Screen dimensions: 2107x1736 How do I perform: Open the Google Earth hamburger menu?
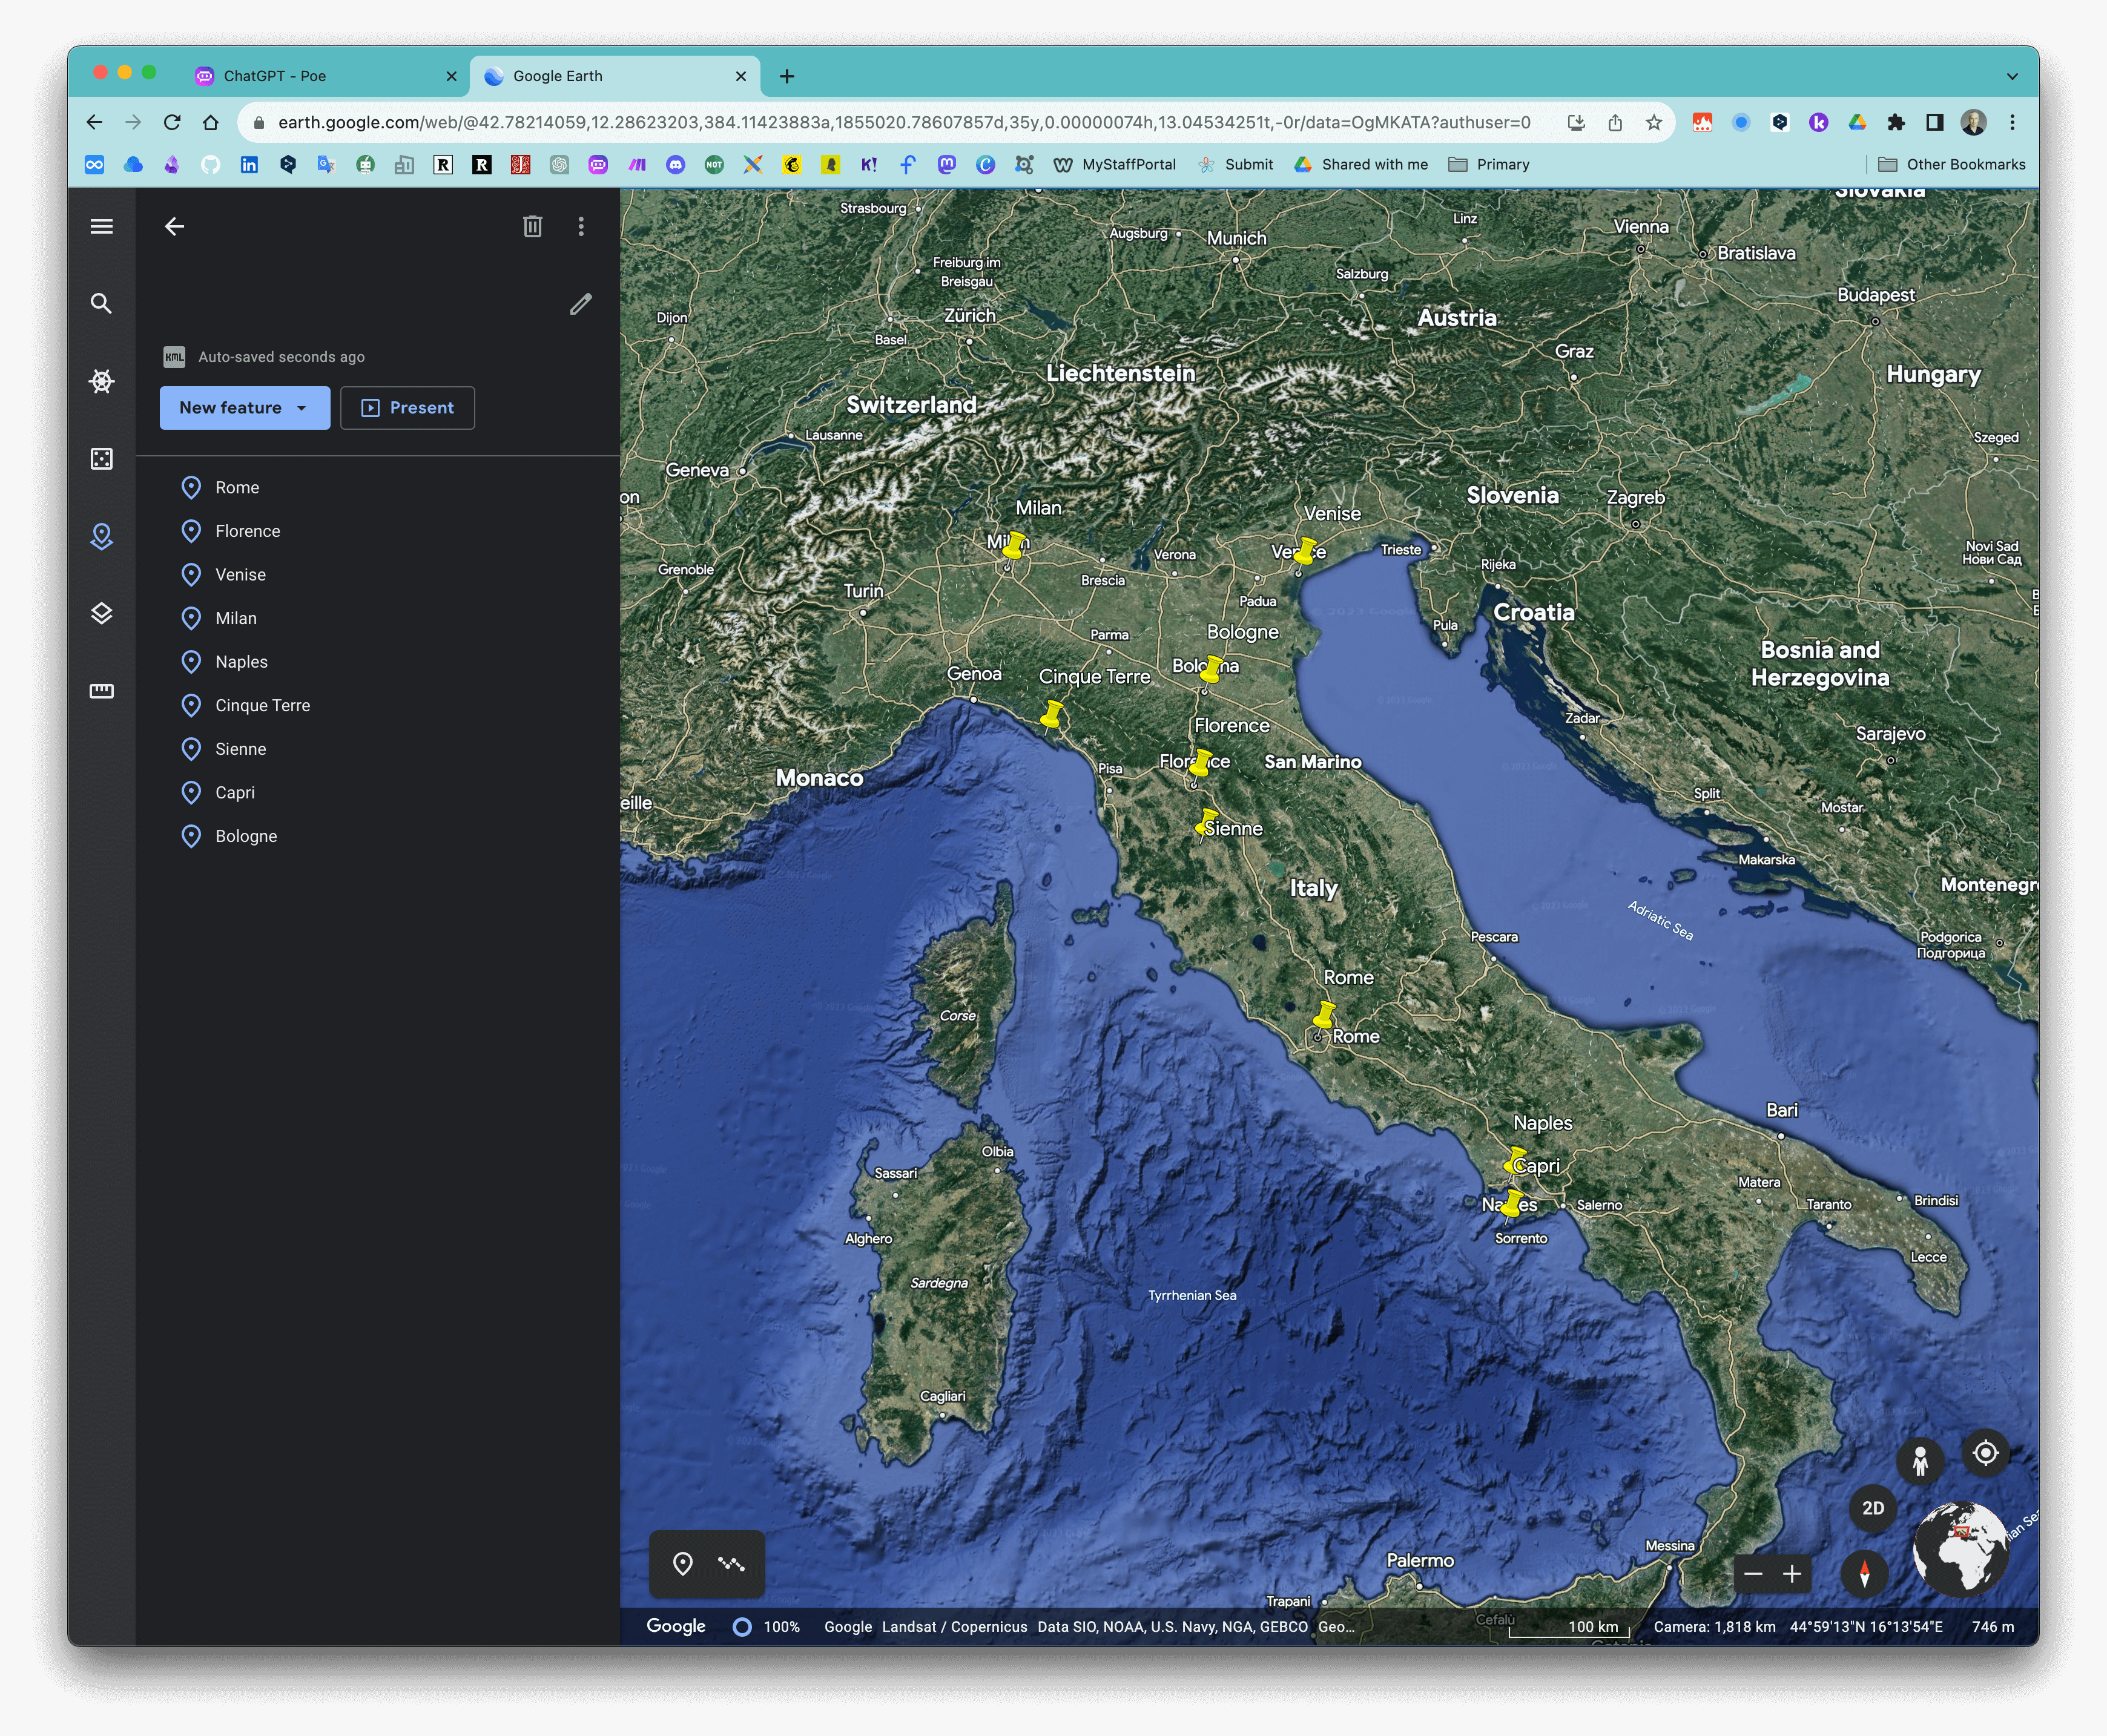pyautogui.click(x=101, y=226)
